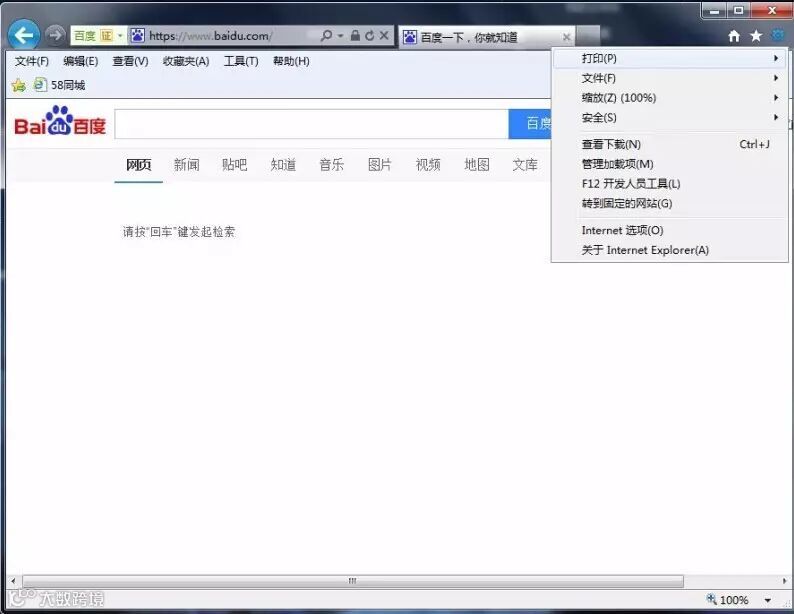Select 管理加载项(M) menu entry

669,164
